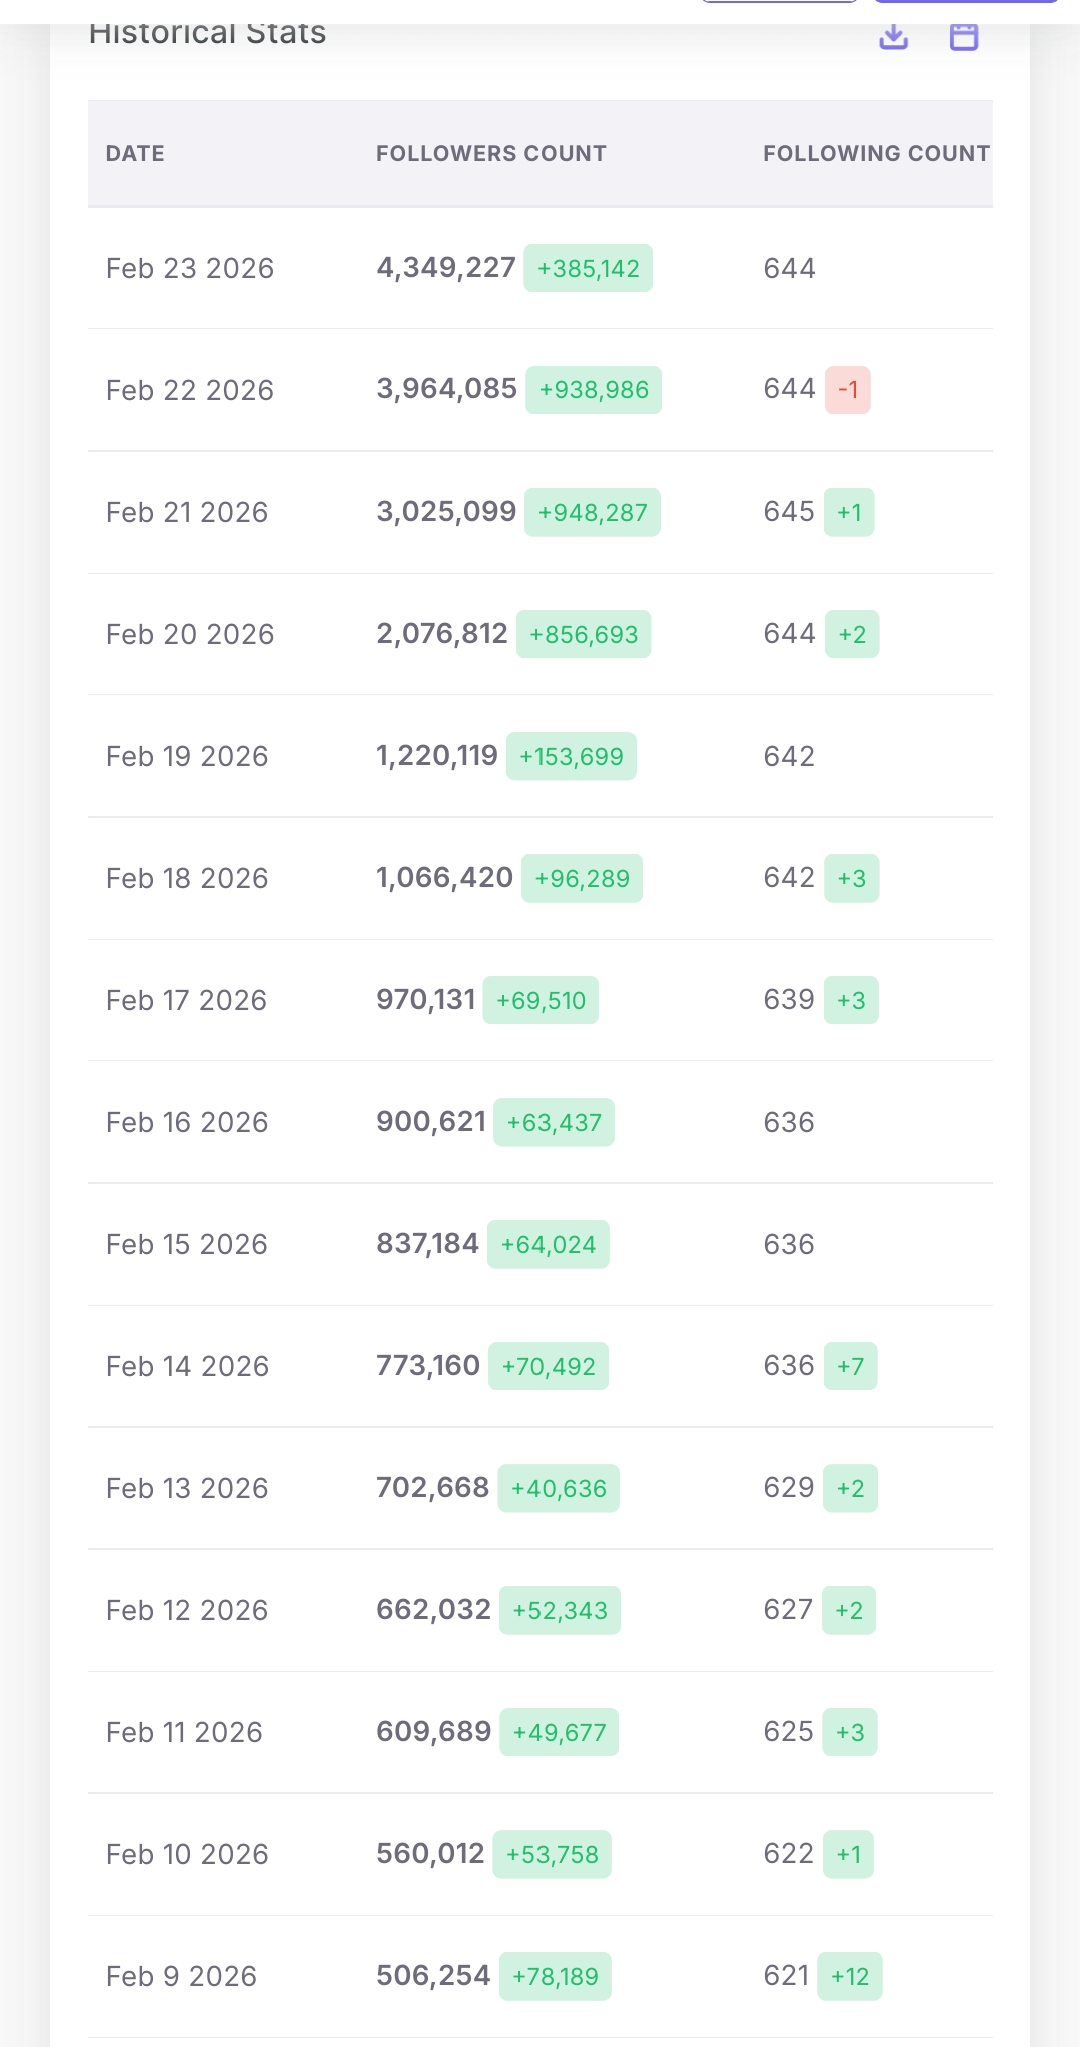This screenshot has height=2047, width=1080.
Task: Open the calendar date picker icon
Action: (963, 37)
